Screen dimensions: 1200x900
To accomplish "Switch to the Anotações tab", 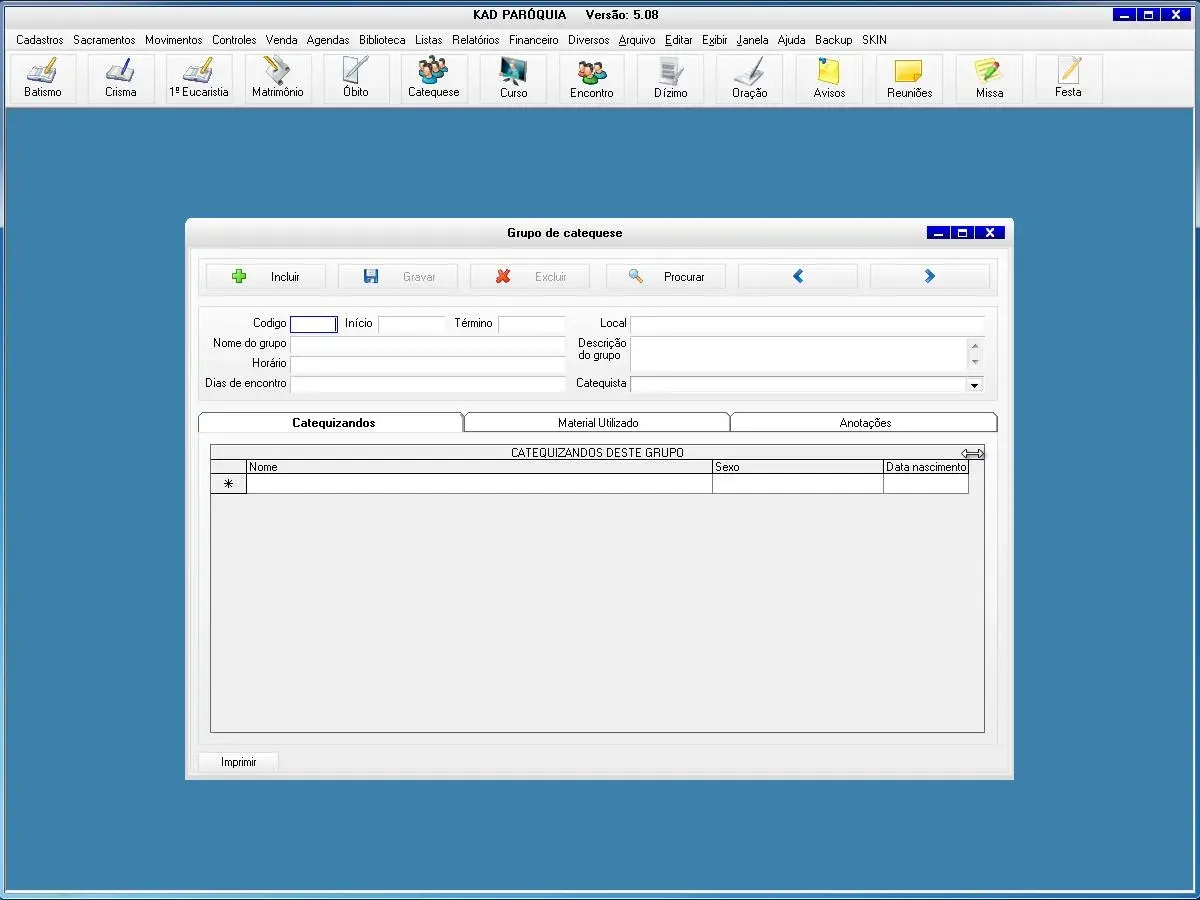I will pos(865,423).
